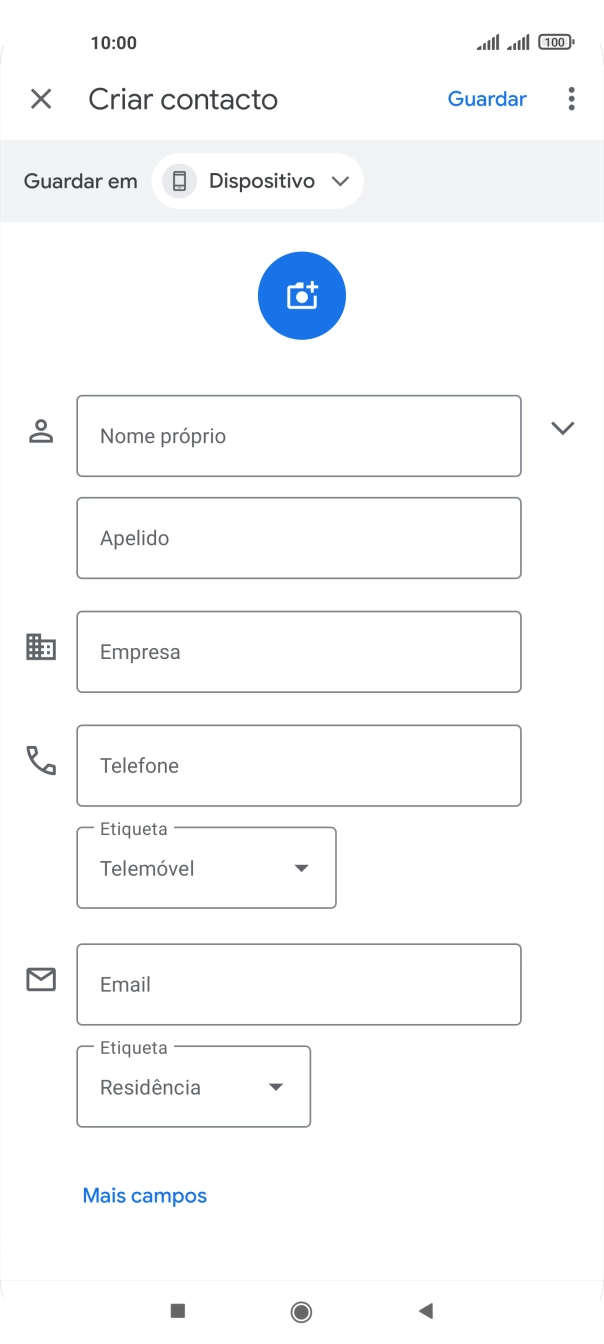This screenshot has width=604, height=1344.
Task: Click the company building icon
Action: point(40,647)
